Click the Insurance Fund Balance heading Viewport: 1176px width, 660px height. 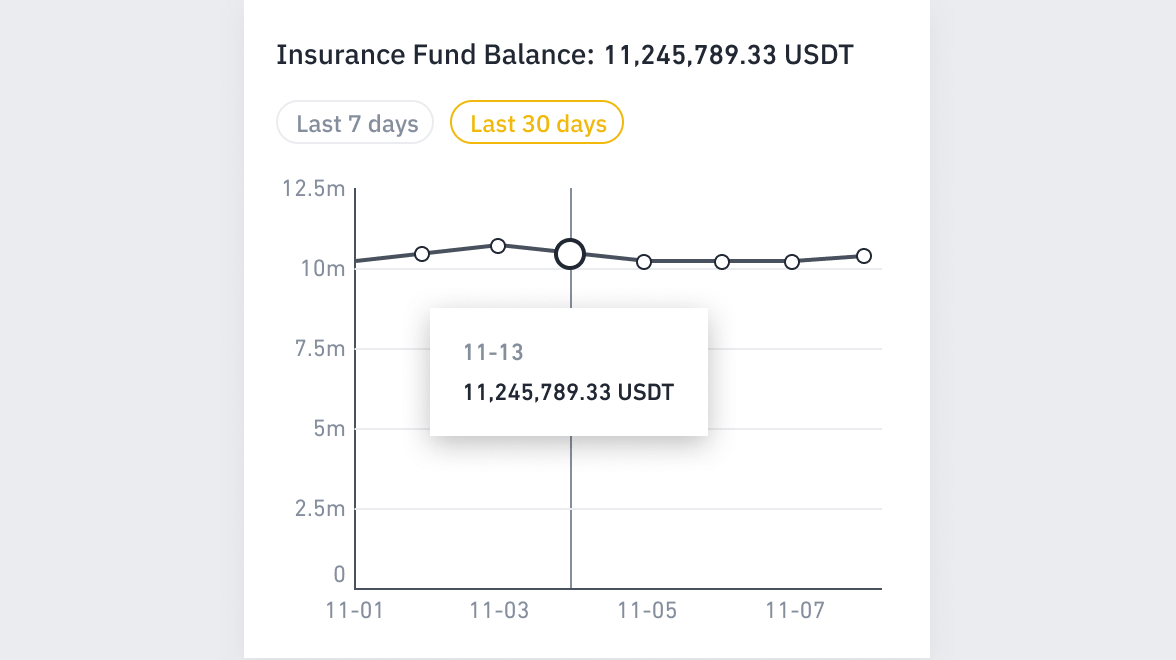click(565, 54)
